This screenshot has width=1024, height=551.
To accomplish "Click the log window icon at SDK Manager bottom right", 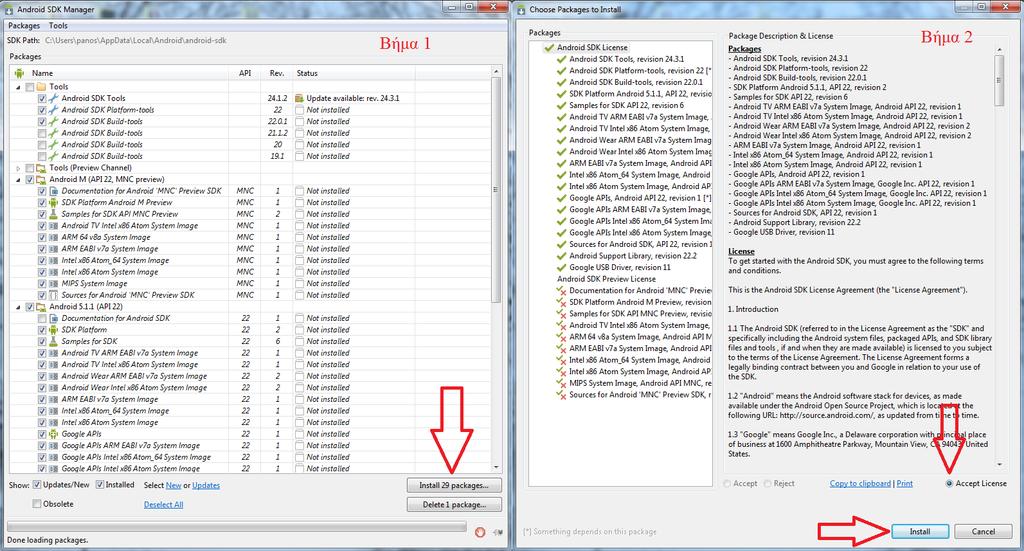I will pos(498,532).
